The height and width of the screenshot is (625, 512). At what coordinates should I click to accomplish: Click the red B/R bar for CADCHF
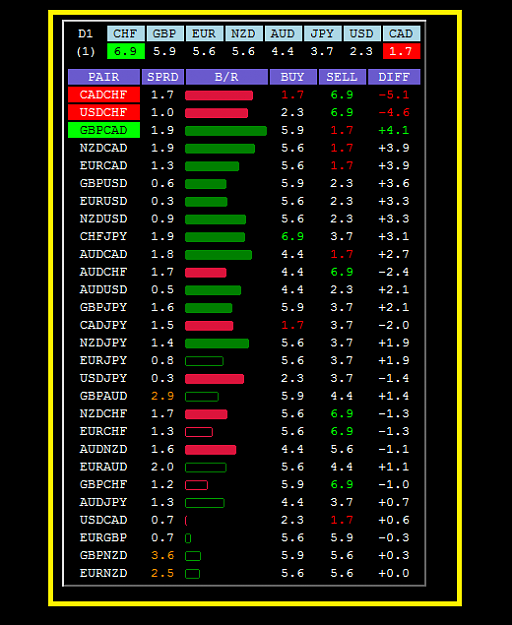tap(219, 95)
